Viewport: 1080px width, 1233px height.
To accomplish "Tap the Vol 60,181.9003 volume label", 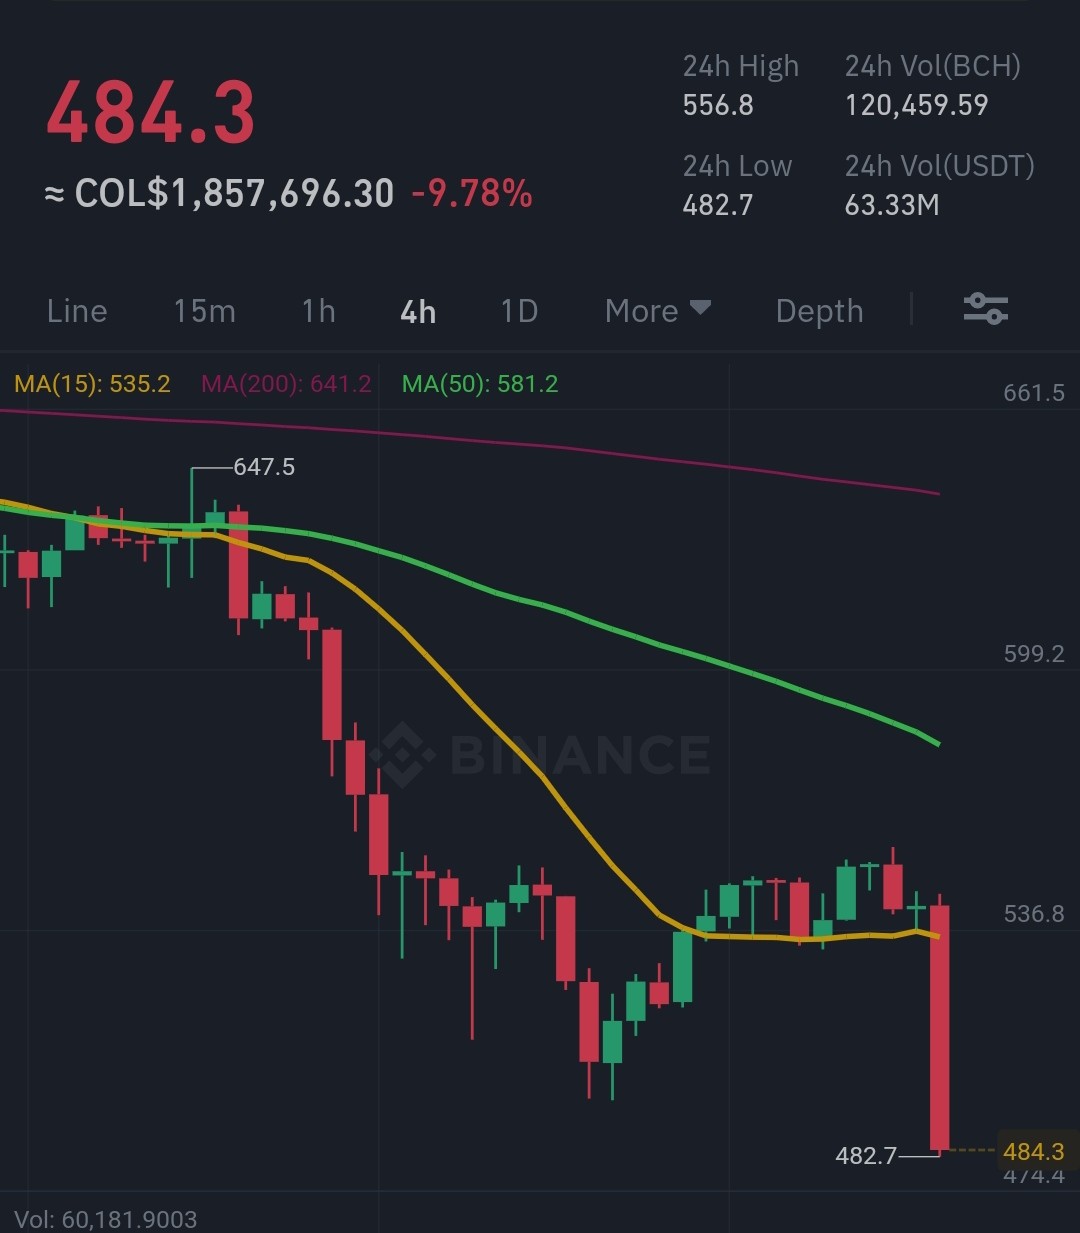I will click(106, 1219).
